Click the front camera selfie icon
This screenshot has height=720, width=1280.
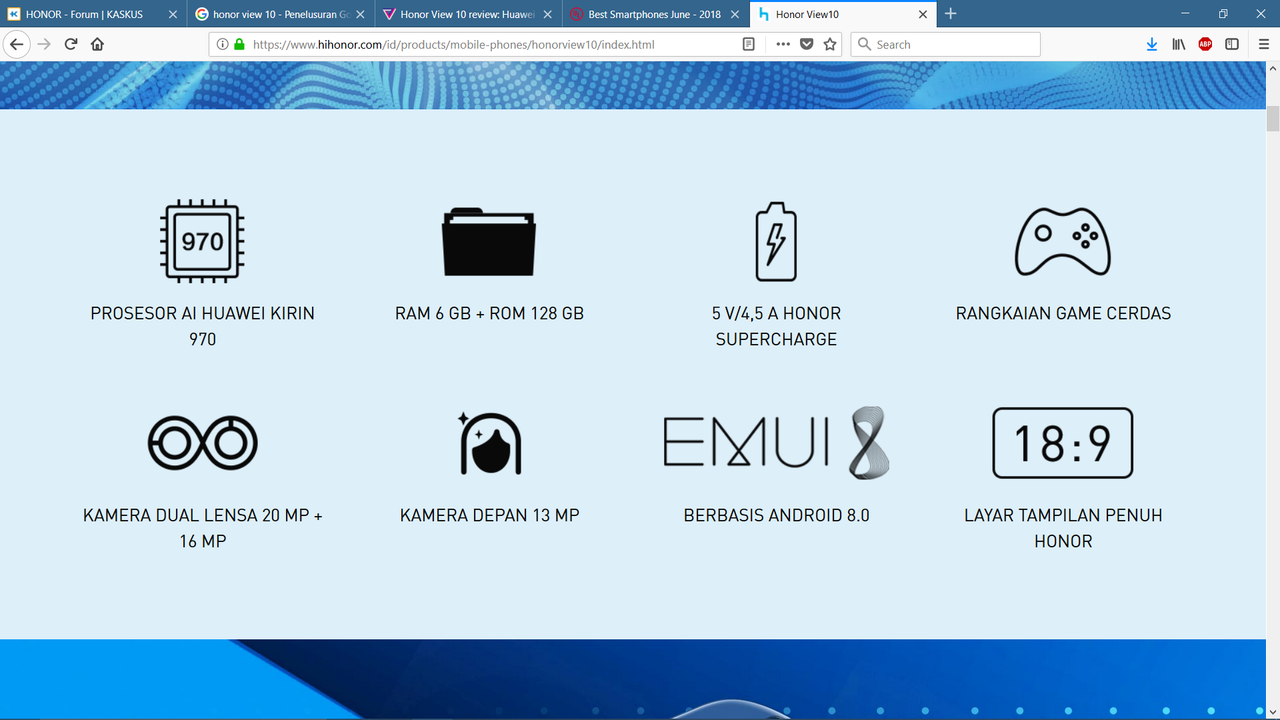tap(490, 442)
